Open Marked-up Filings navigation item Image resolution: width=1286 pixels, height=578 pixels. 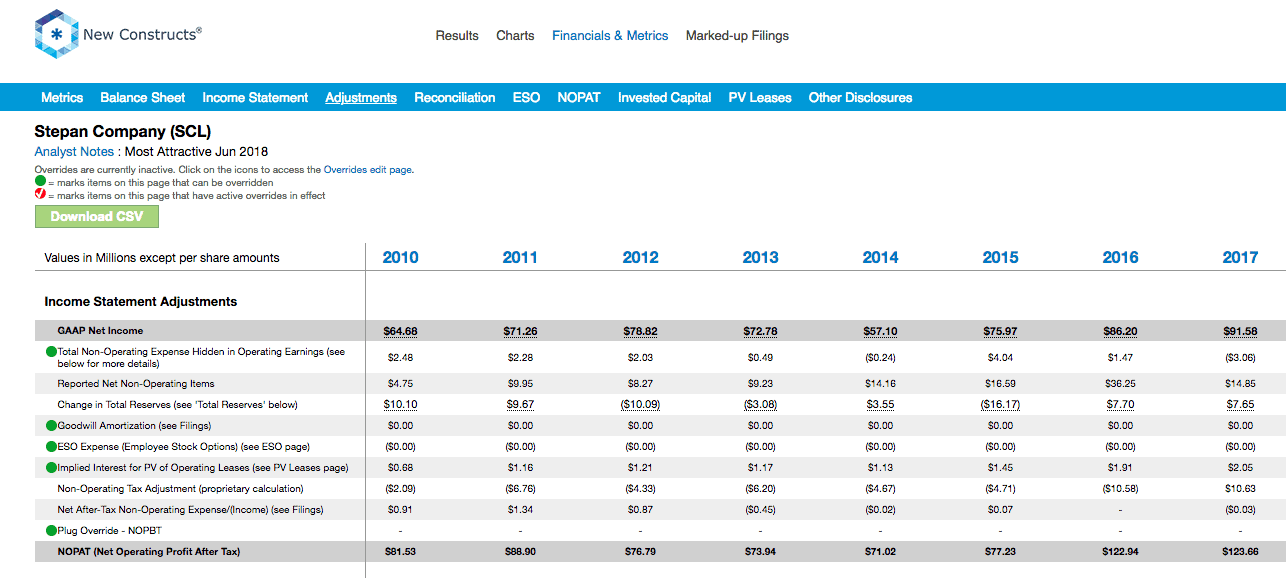coord(737,35)
